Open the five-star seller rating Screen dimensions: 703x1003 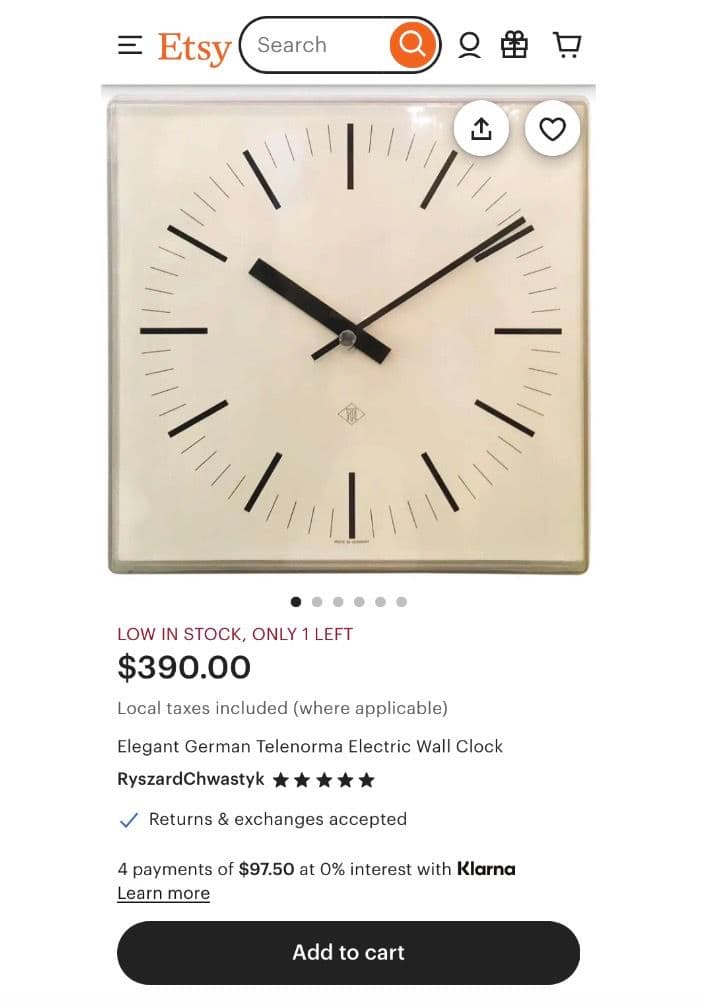(323, 780)
